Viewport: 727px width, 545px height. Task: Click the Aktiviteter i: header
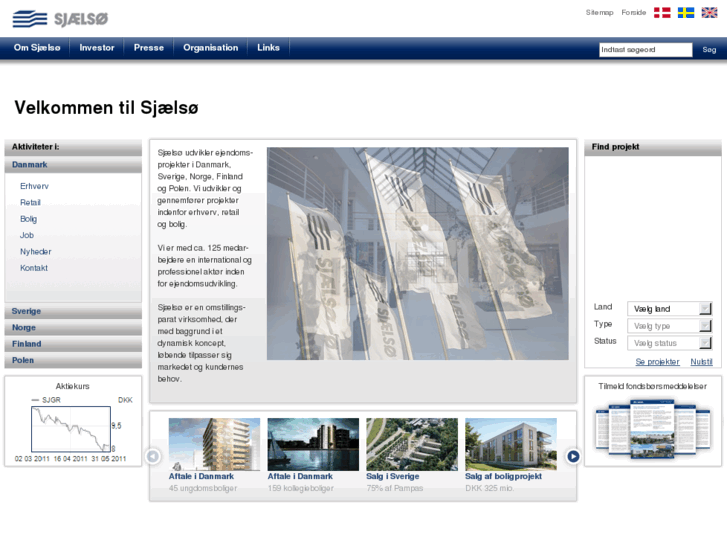pyautogui.click(x=73, y=147)
